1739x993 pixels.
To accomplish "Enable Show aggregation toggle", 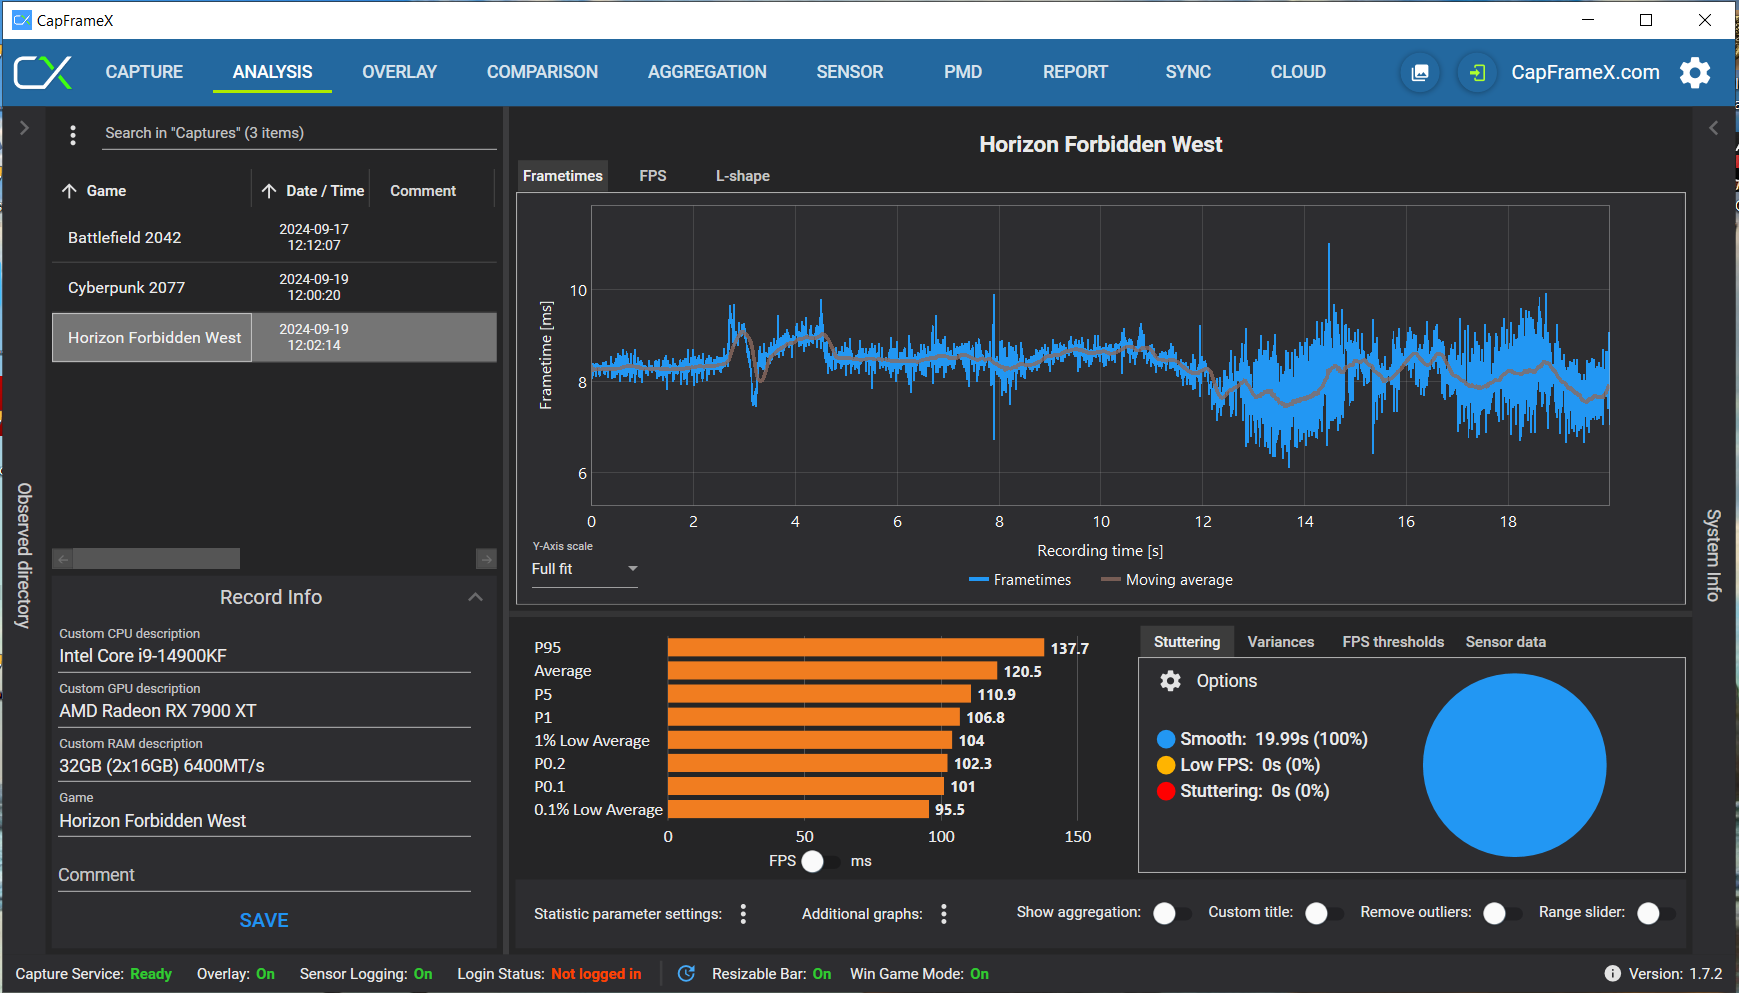I will 1171,913.
